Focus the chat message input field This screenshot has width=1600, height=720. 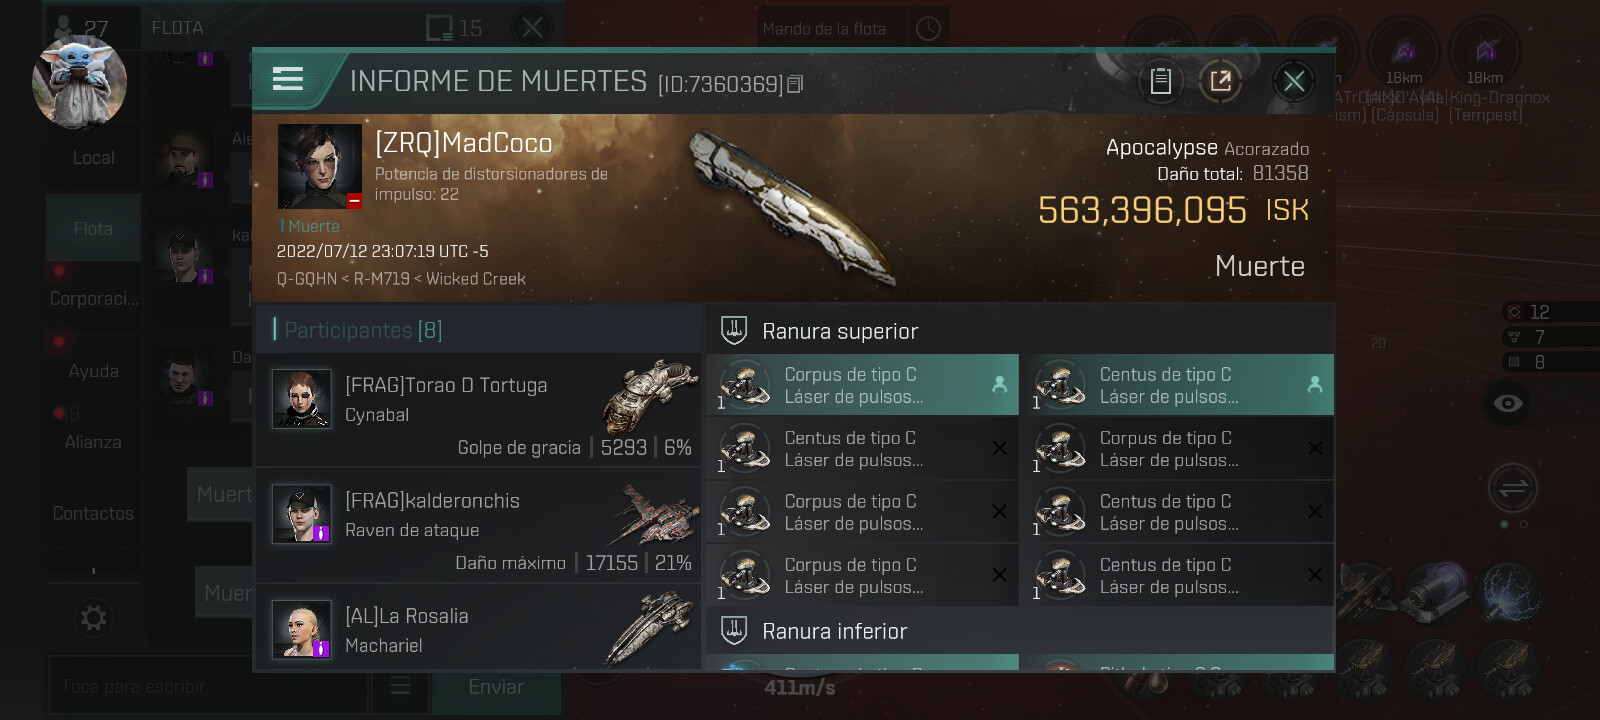coord(207,687)
